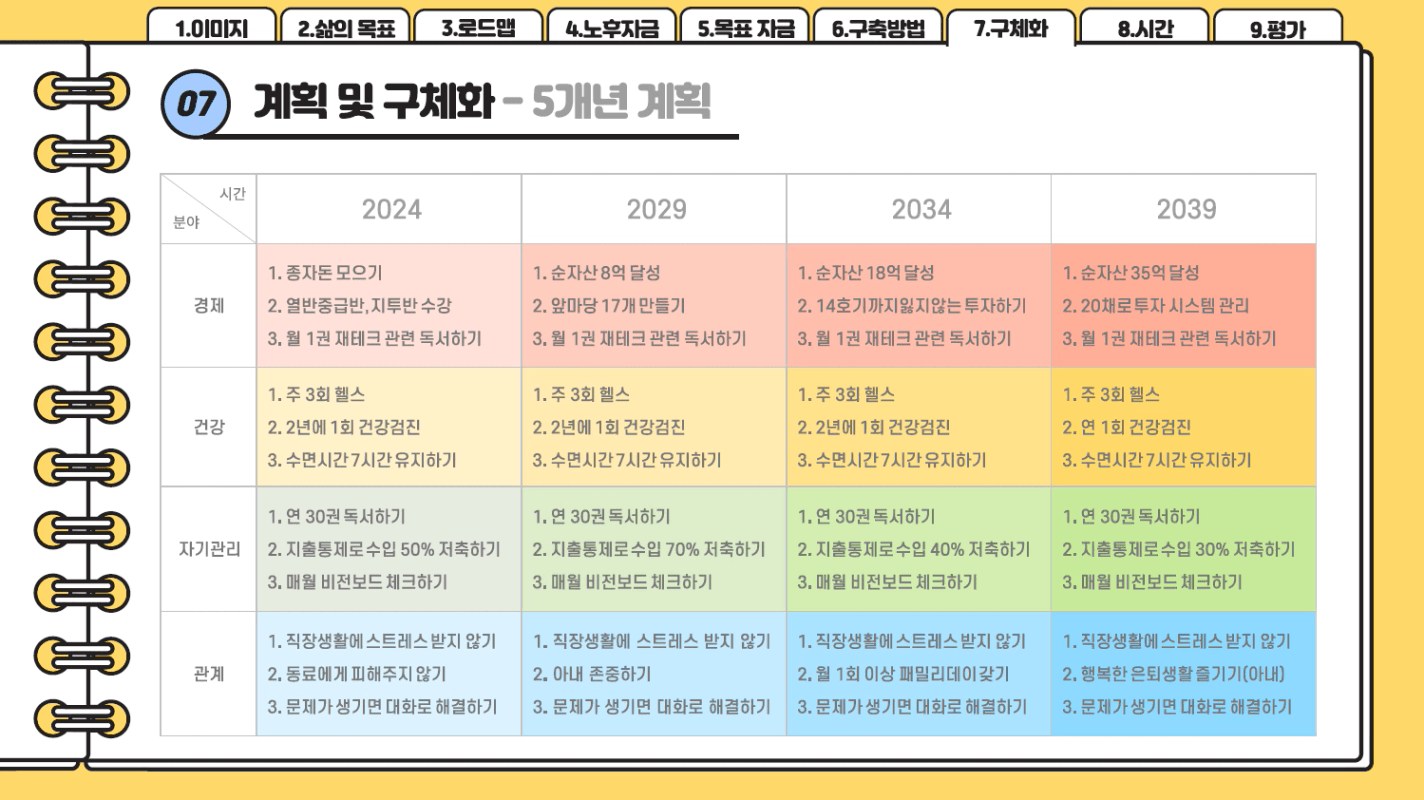Click the line 1. 종자돈 모으기
Viewport: 1424px width, 800px height.
pos(325,273)
